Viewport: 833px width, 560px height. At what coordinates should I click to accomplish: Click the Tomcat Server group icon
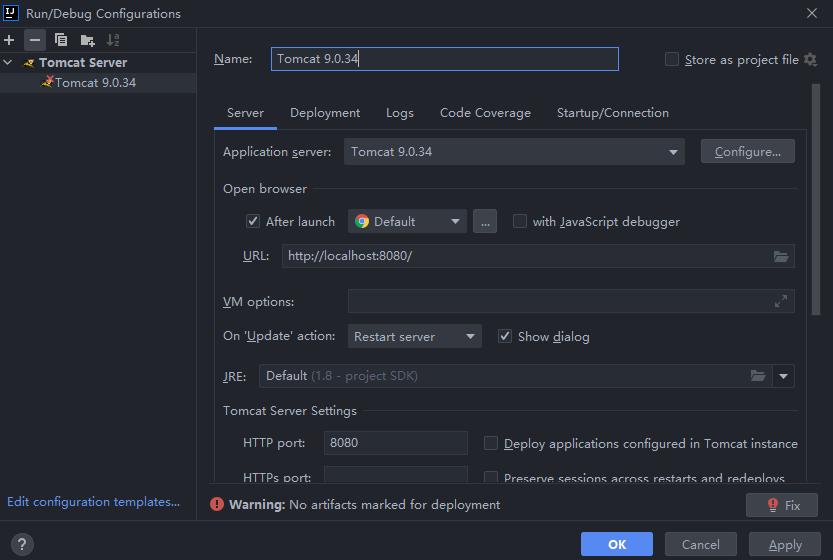[x=29, y=63]
